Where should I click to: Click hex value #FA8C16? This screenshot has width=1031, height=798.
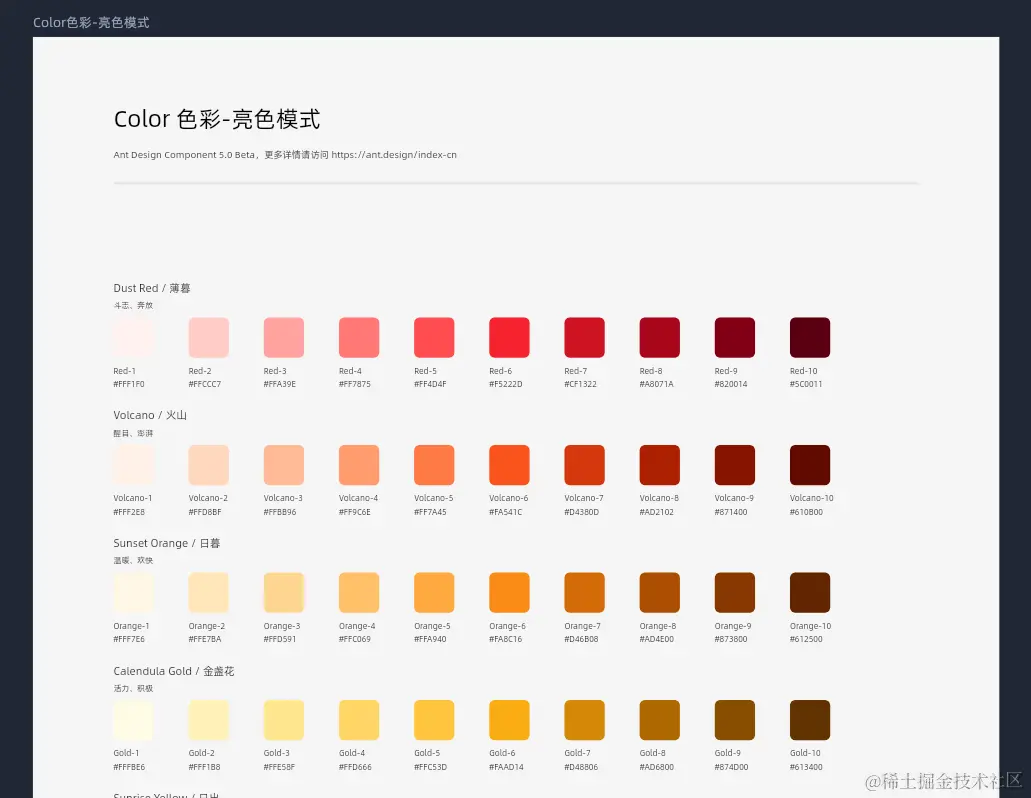point(506,639)
